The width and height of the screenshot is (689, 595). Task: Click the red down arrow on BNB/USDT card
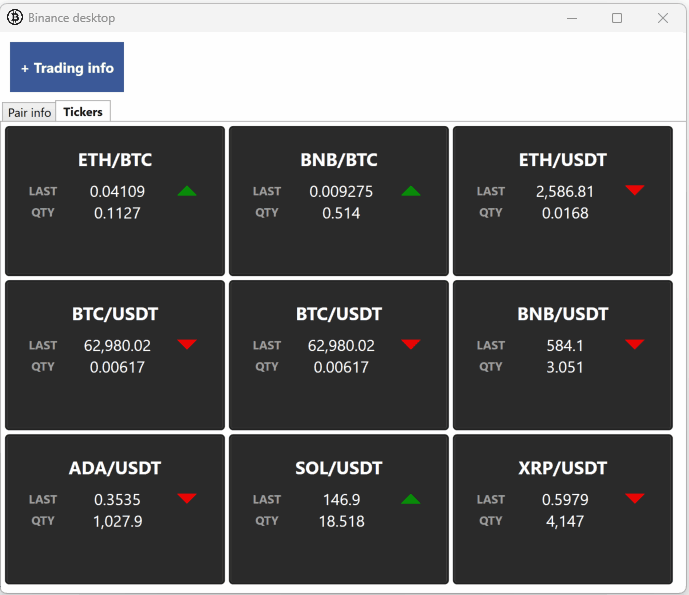coord(635,344)
